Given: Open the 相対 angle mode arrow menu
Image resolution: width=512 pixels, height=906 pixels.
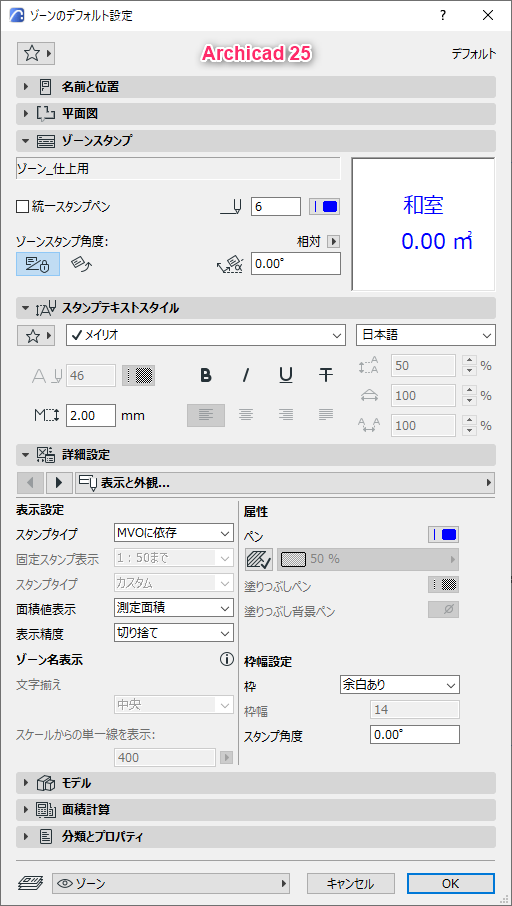Looking at the screenshot, I should 333,242.
